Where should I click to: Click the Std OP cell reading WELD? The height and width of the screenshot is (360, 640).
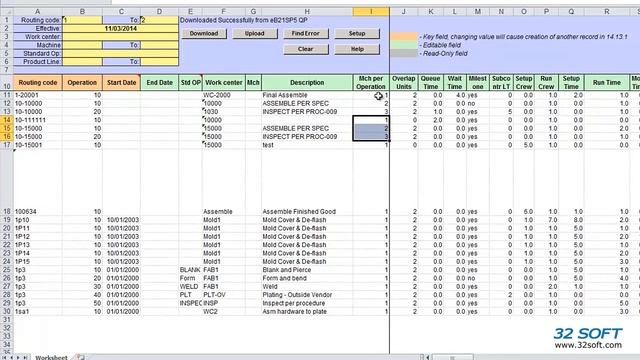click(x=191, y=287)
